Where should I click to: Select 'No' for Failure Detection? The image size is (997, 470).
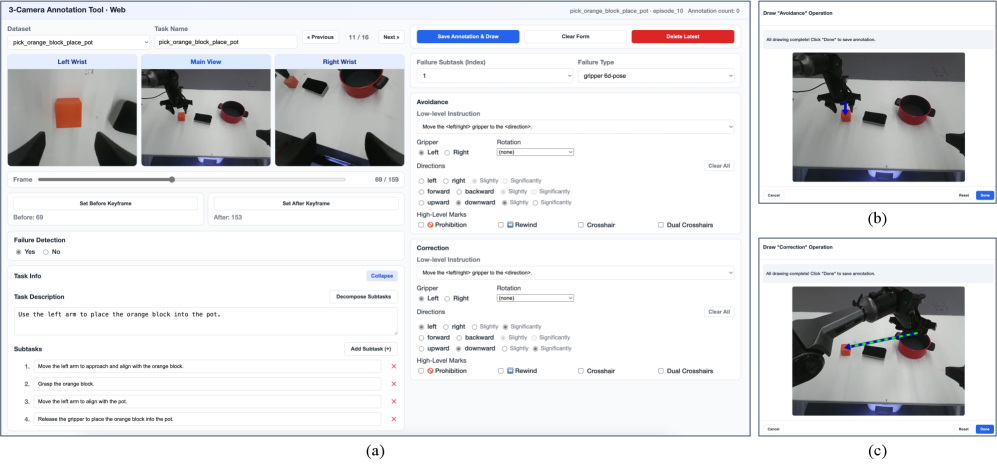(46, 252)
